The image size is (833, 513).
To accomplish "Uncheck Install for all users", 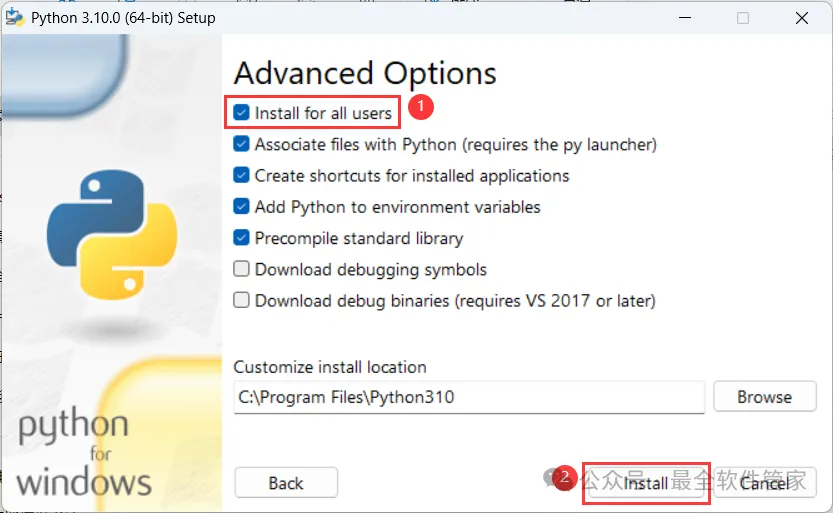I will (x=241, y=113).
